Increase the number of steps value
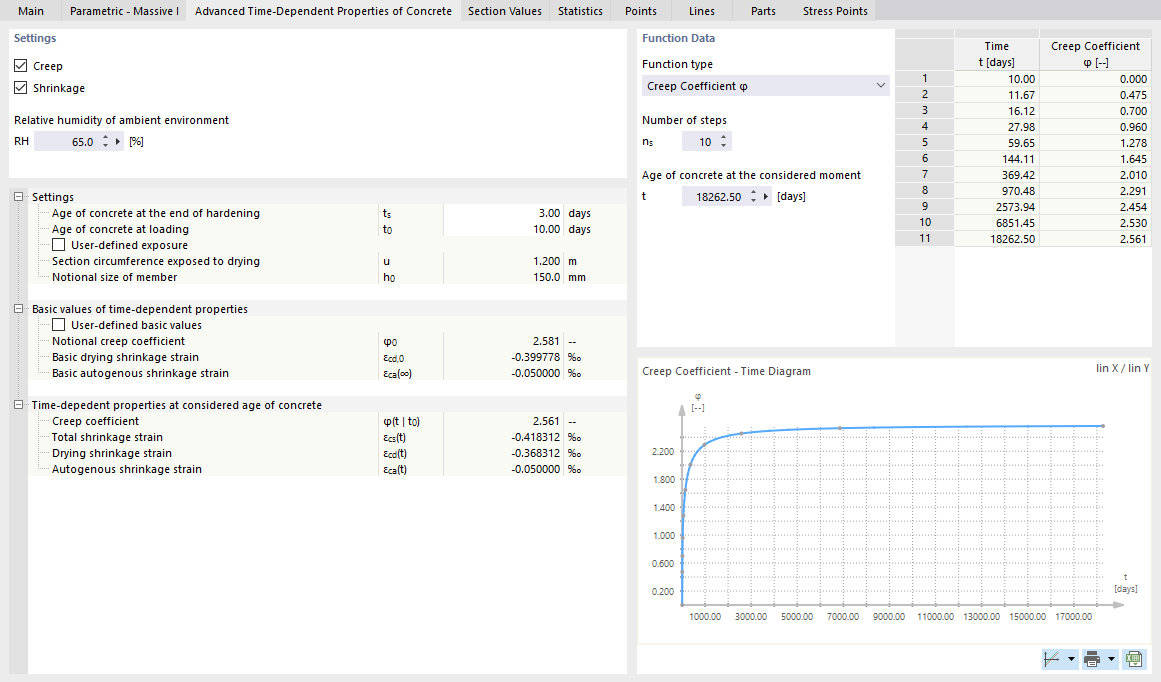 coord(723,138)
